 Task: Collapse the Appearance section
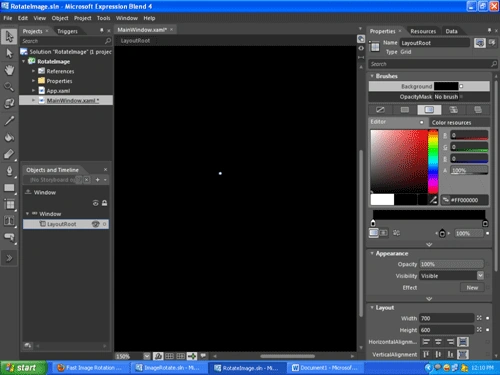pyautogui.click(x=372, y=253)
